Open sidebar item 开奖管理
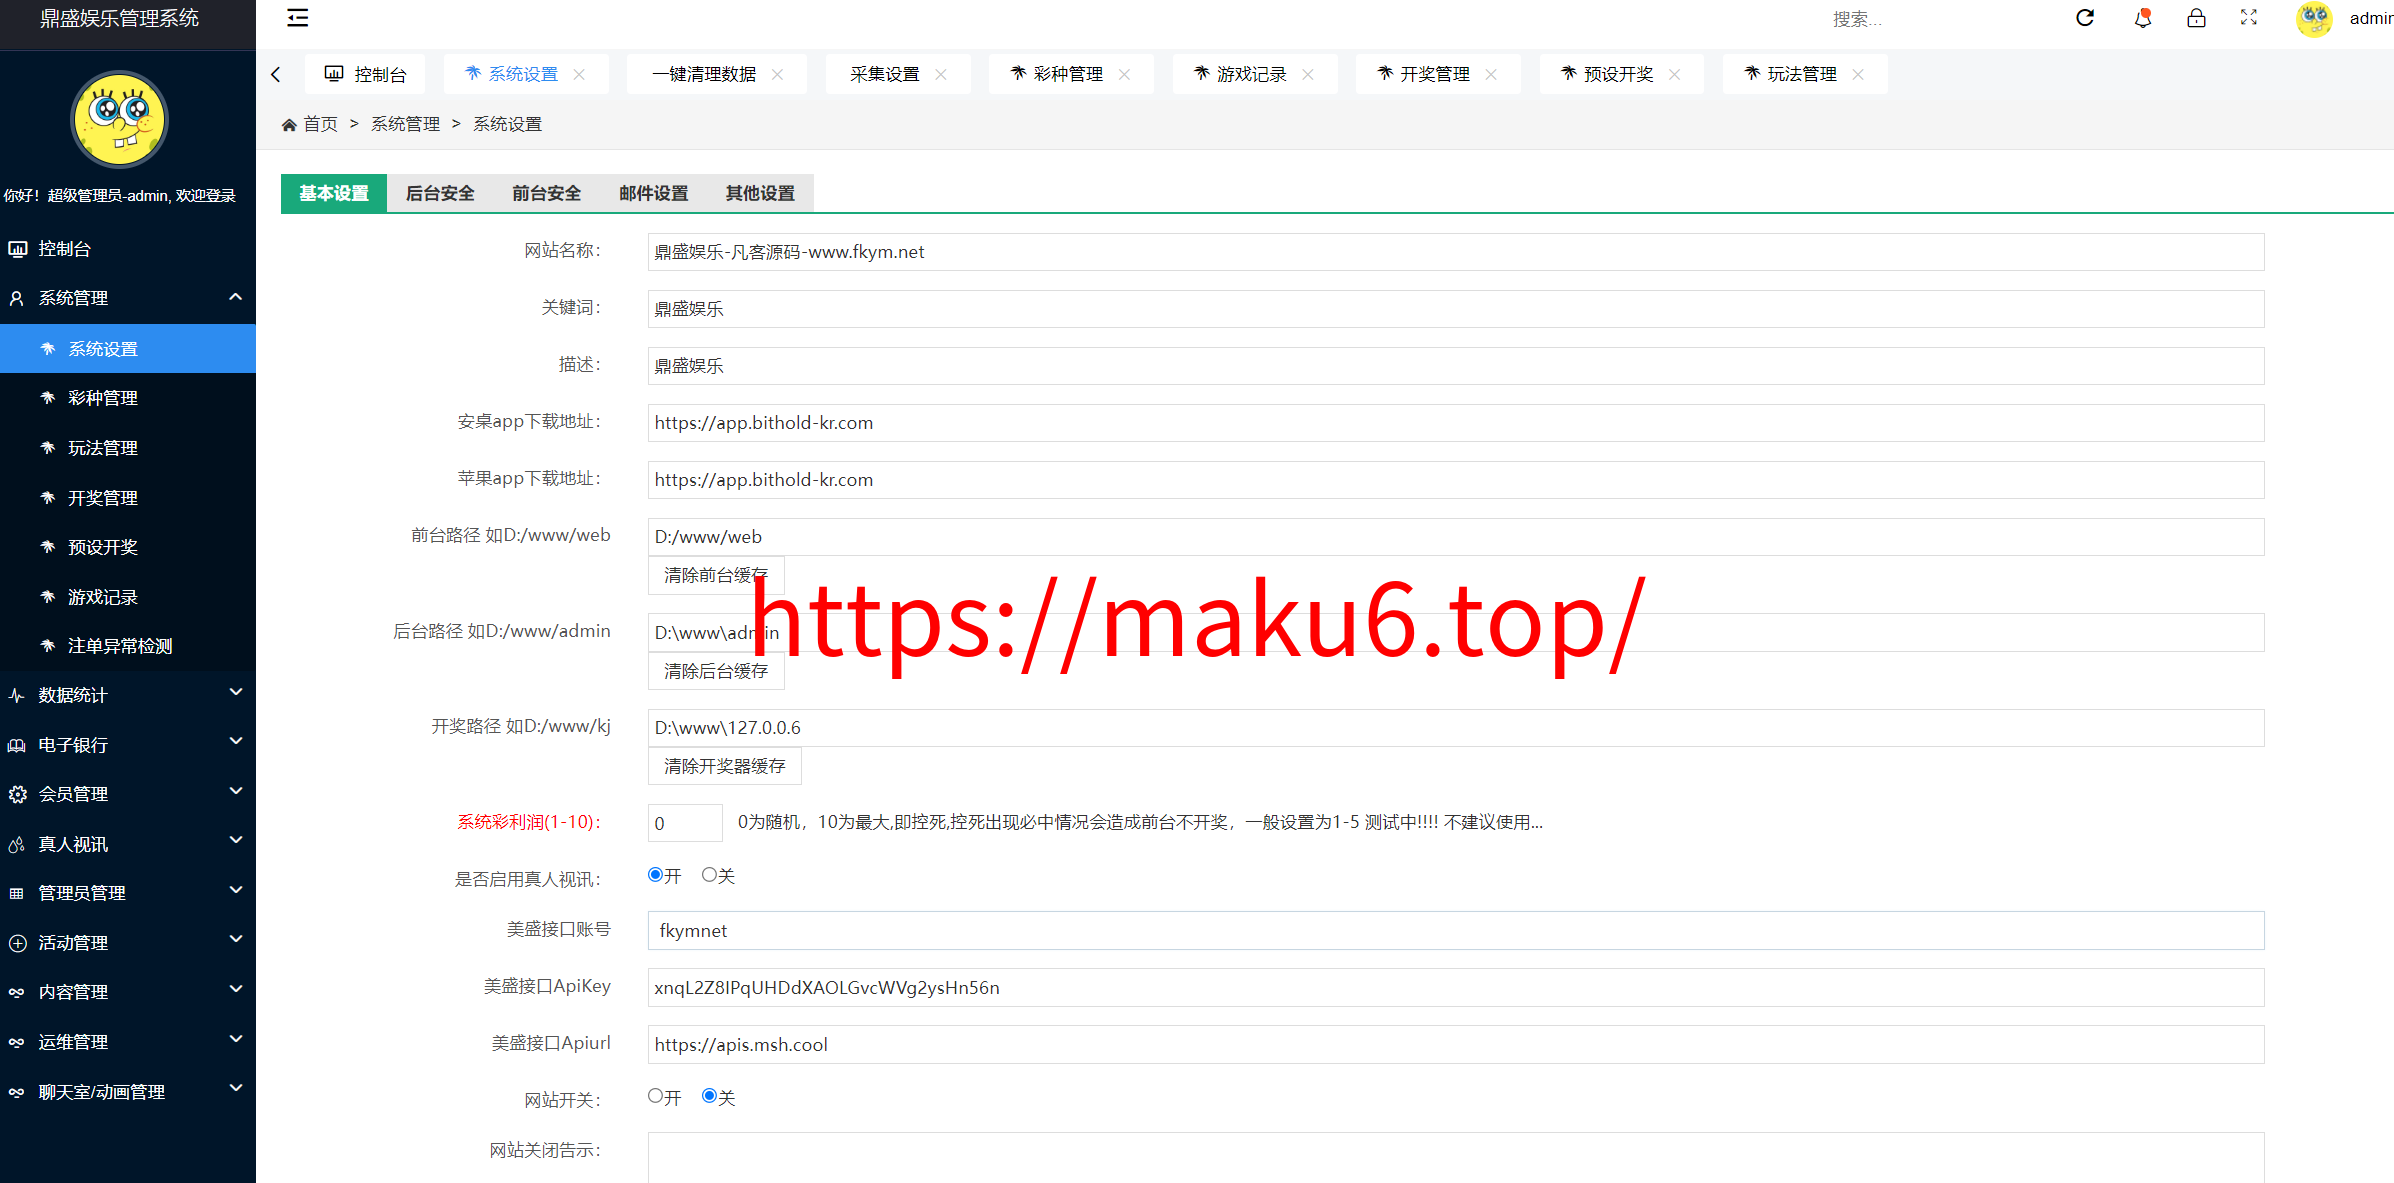The height and width of the screenshot is (1183, 2394). pyautogui.click(x=128, y=498)
